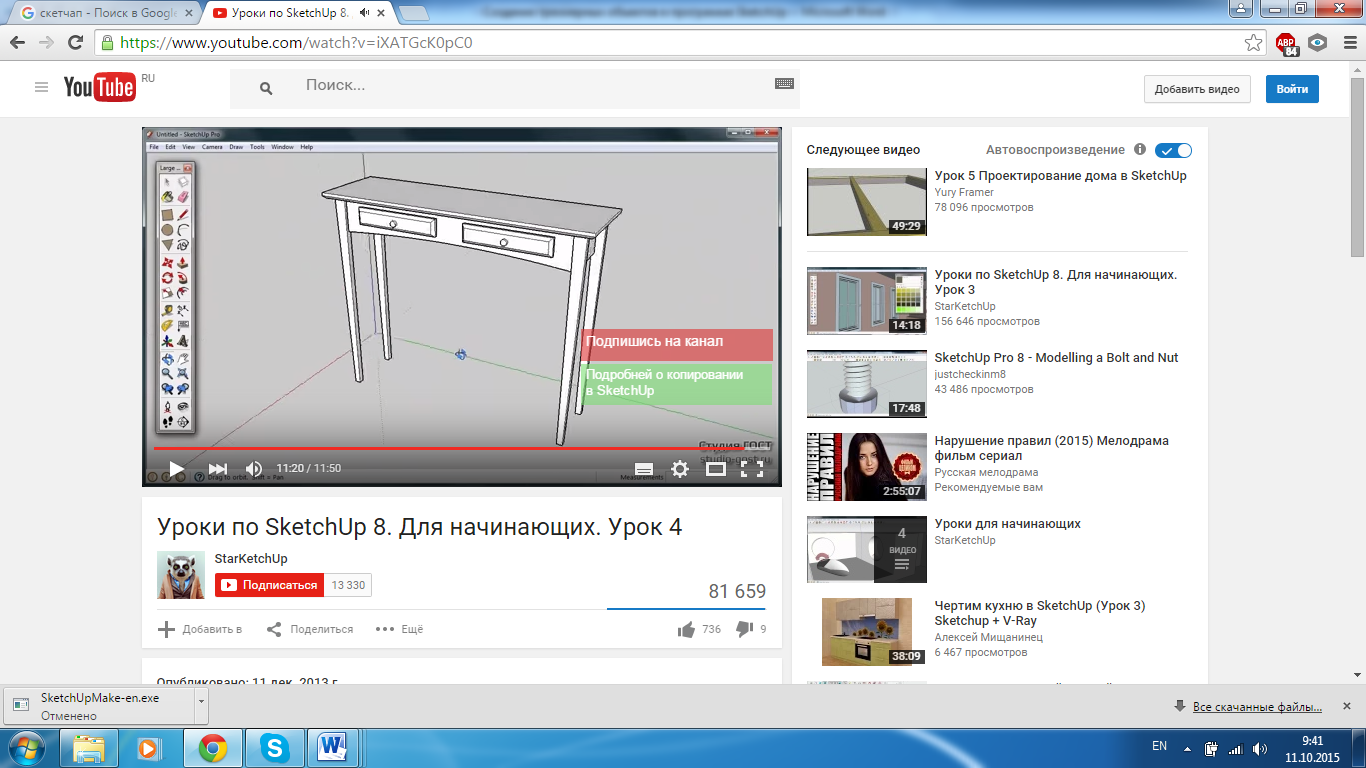The height and width of the screenshot is (768, 1366).
Task: Open File Explorer in the taskbar
Action: pyautogui.click(x=88, y=748)
